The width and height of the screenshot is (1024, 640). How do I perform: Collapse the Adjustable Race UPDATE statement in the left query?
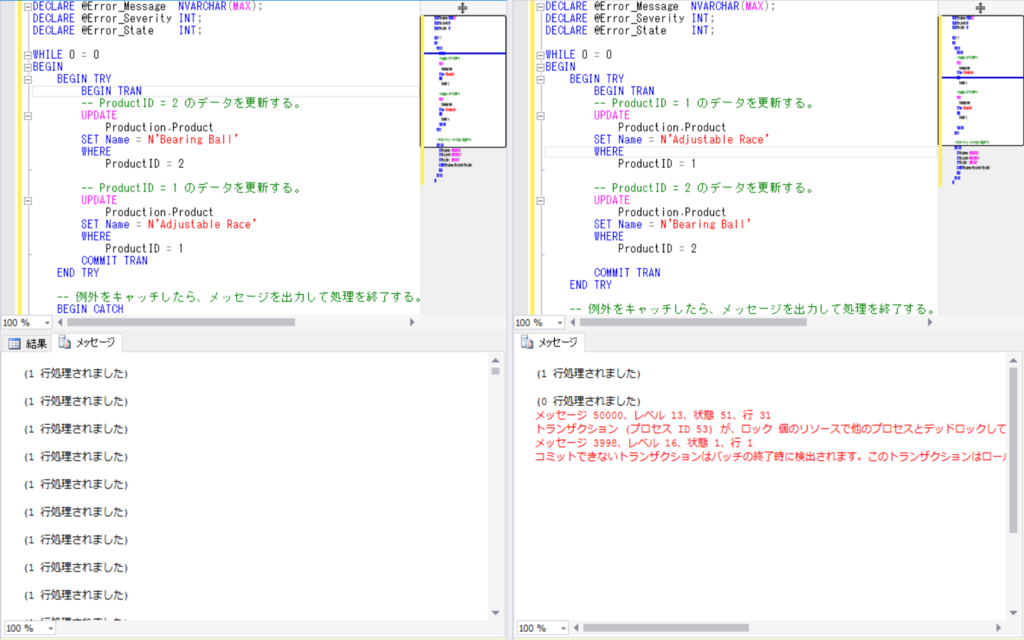coord(28,201)
